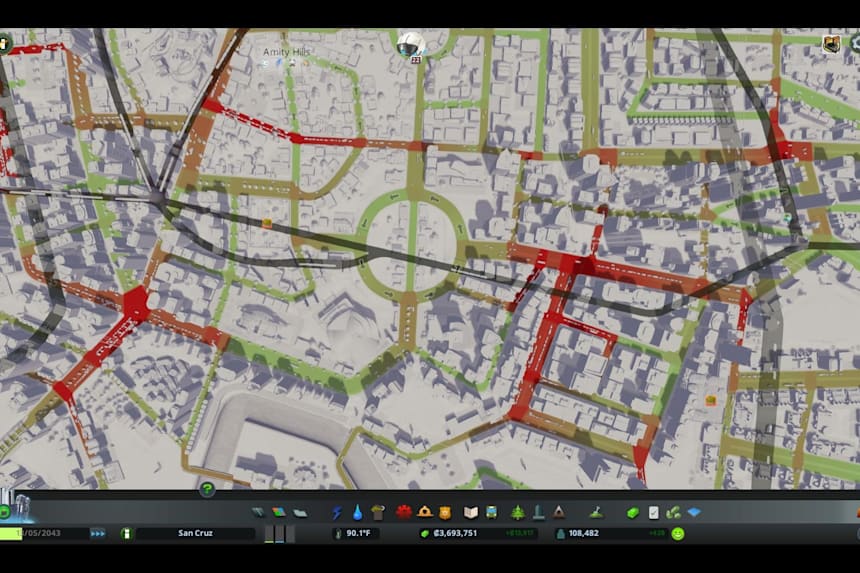Click the city happiness smiley face

[678, 534]
